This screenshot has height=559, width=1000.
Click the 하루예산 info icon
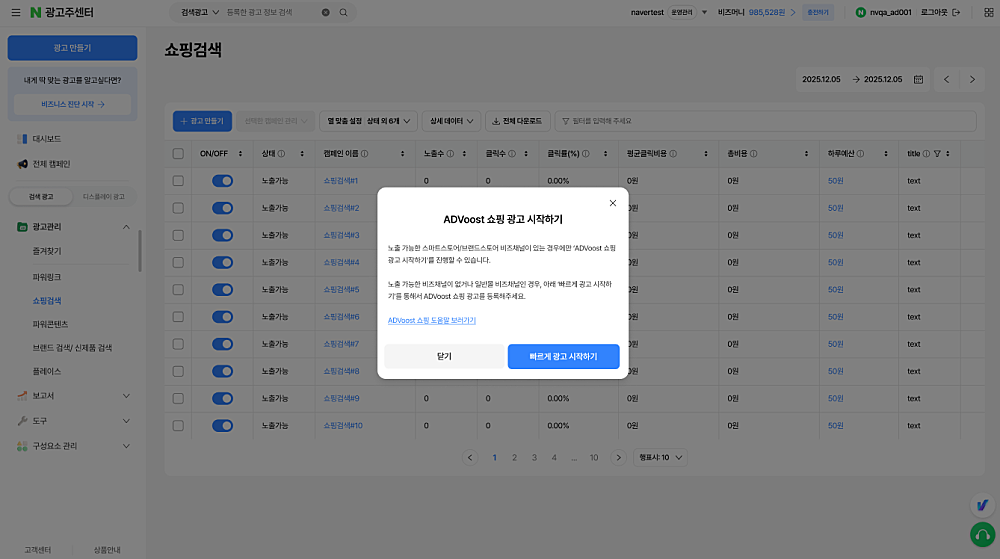(x=860, y=154)
